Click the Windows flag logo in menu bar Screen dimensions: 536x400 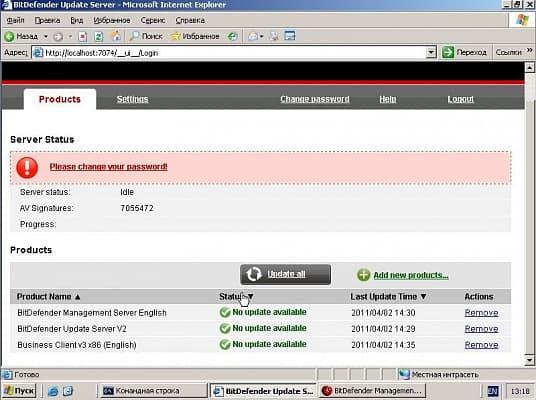pos(522,20)
